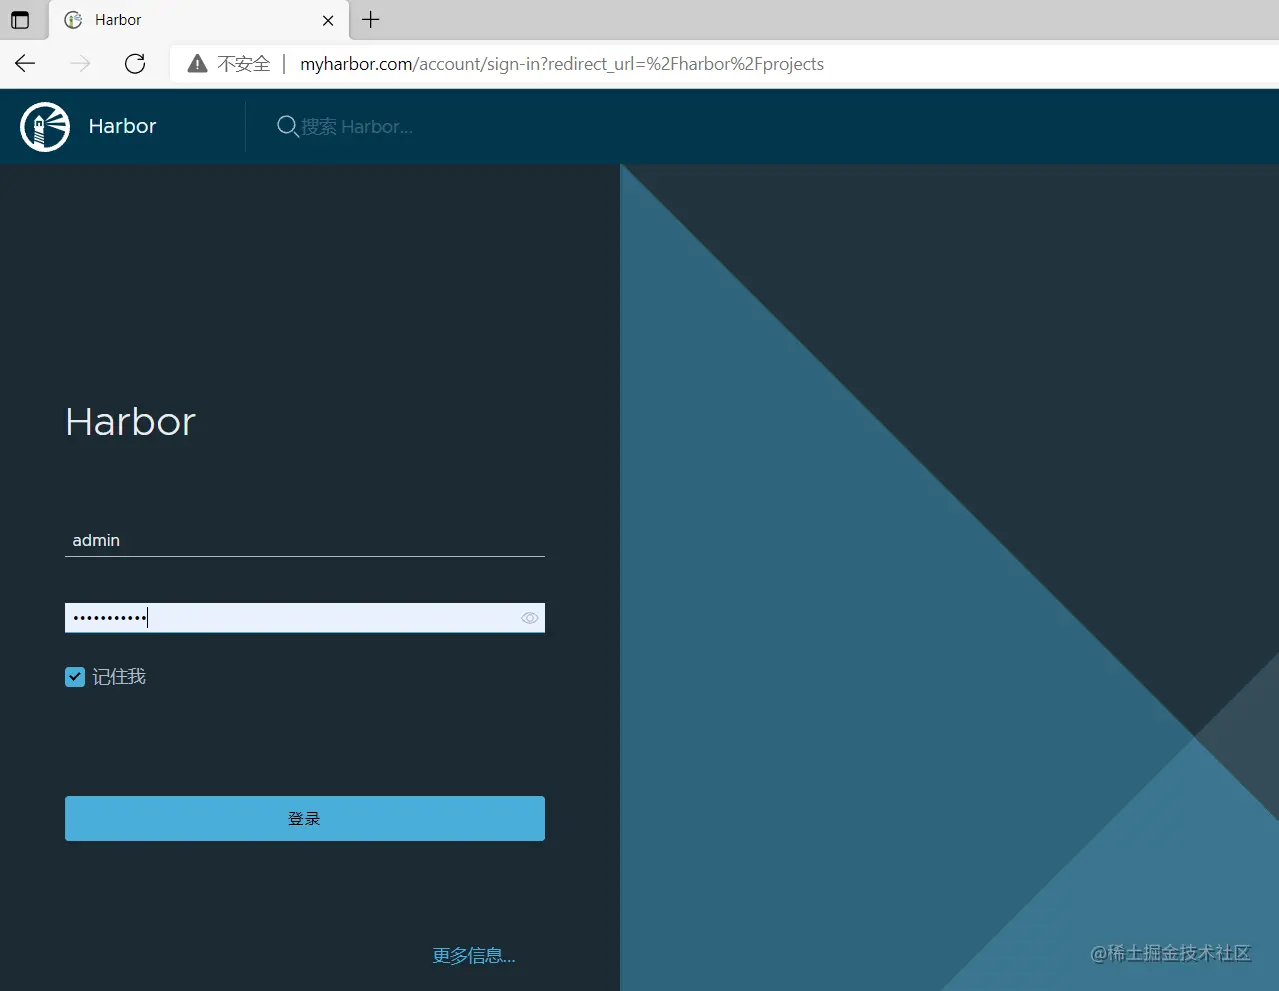Open the 更多信息... link

coord(474,956)
